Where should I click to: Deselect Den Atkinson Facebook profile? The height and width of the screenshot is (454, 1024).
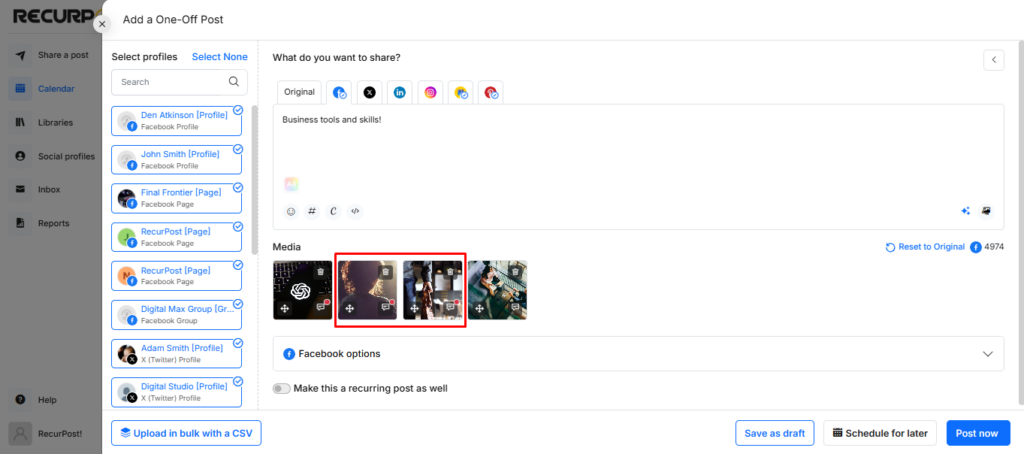coord(176,121)
